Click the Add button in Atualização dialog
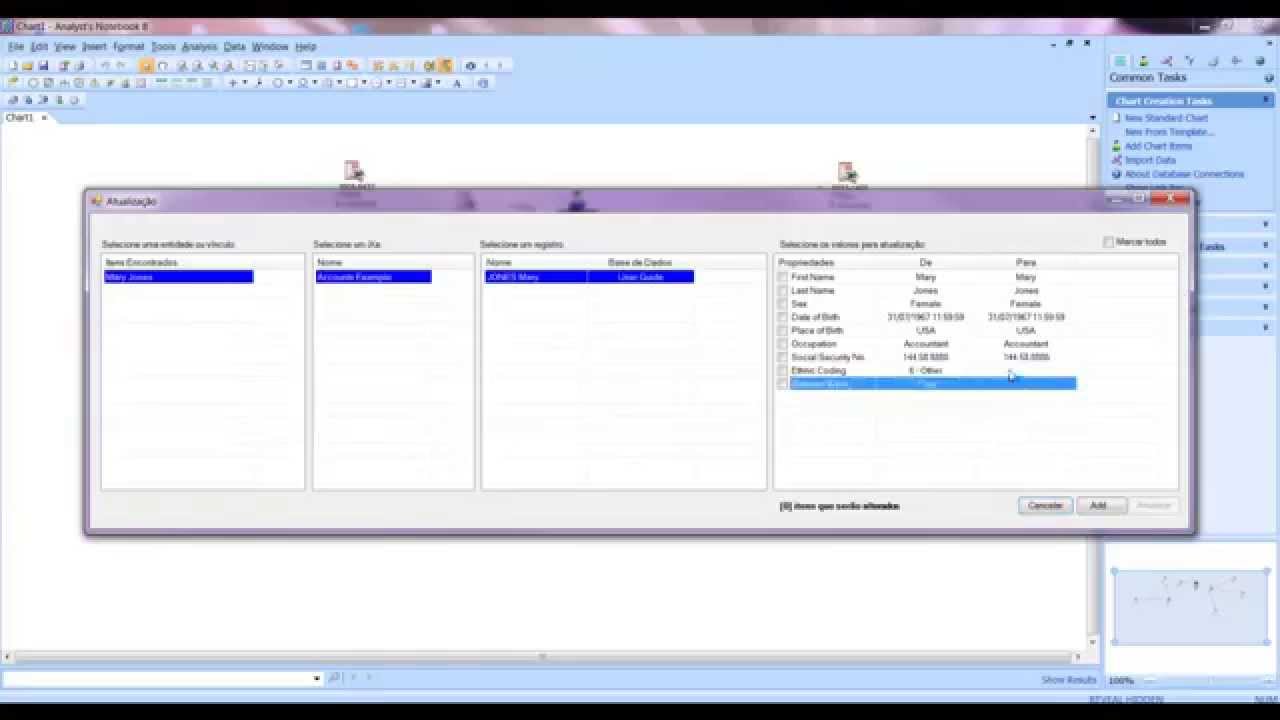Screen dimensions: 1280x720 (x=1099, y=506)
